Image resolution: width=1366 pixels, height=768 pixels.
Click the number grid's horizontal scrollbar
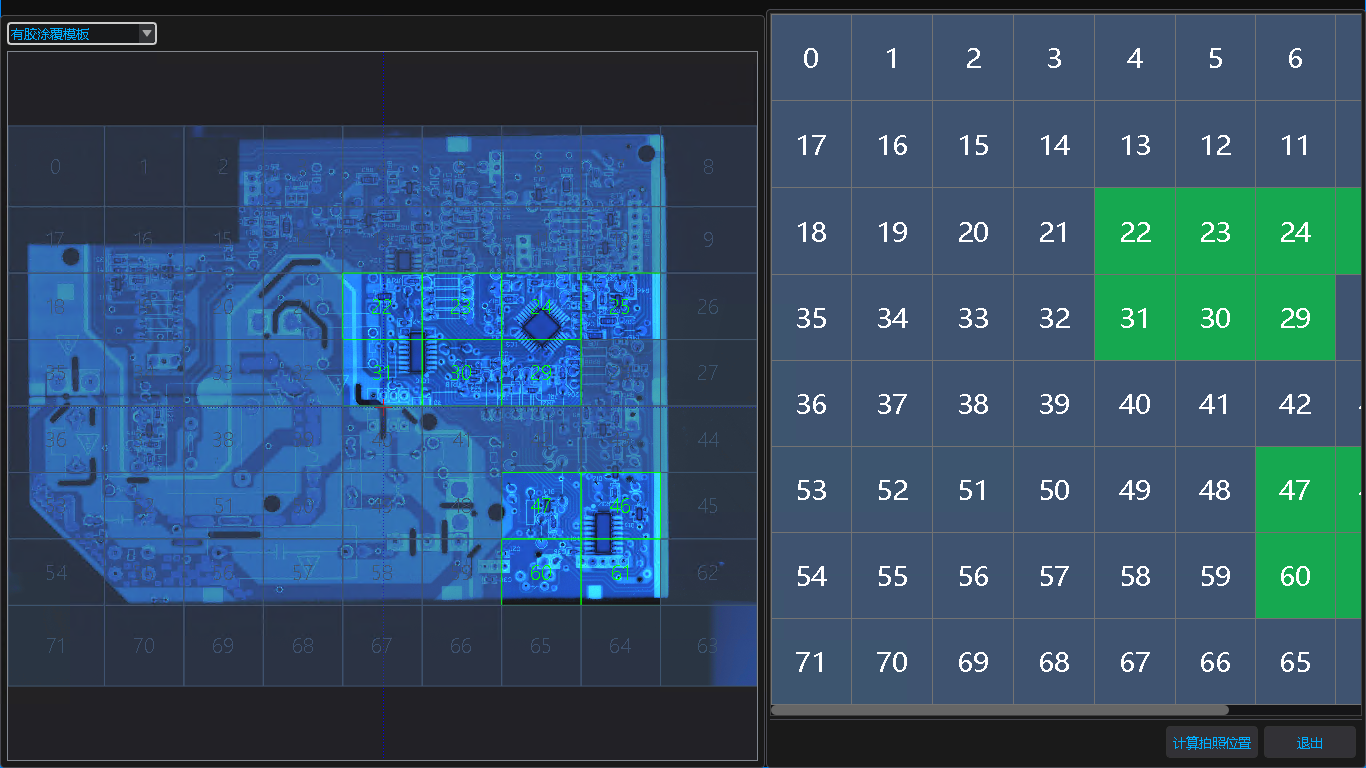[1000, 710]
